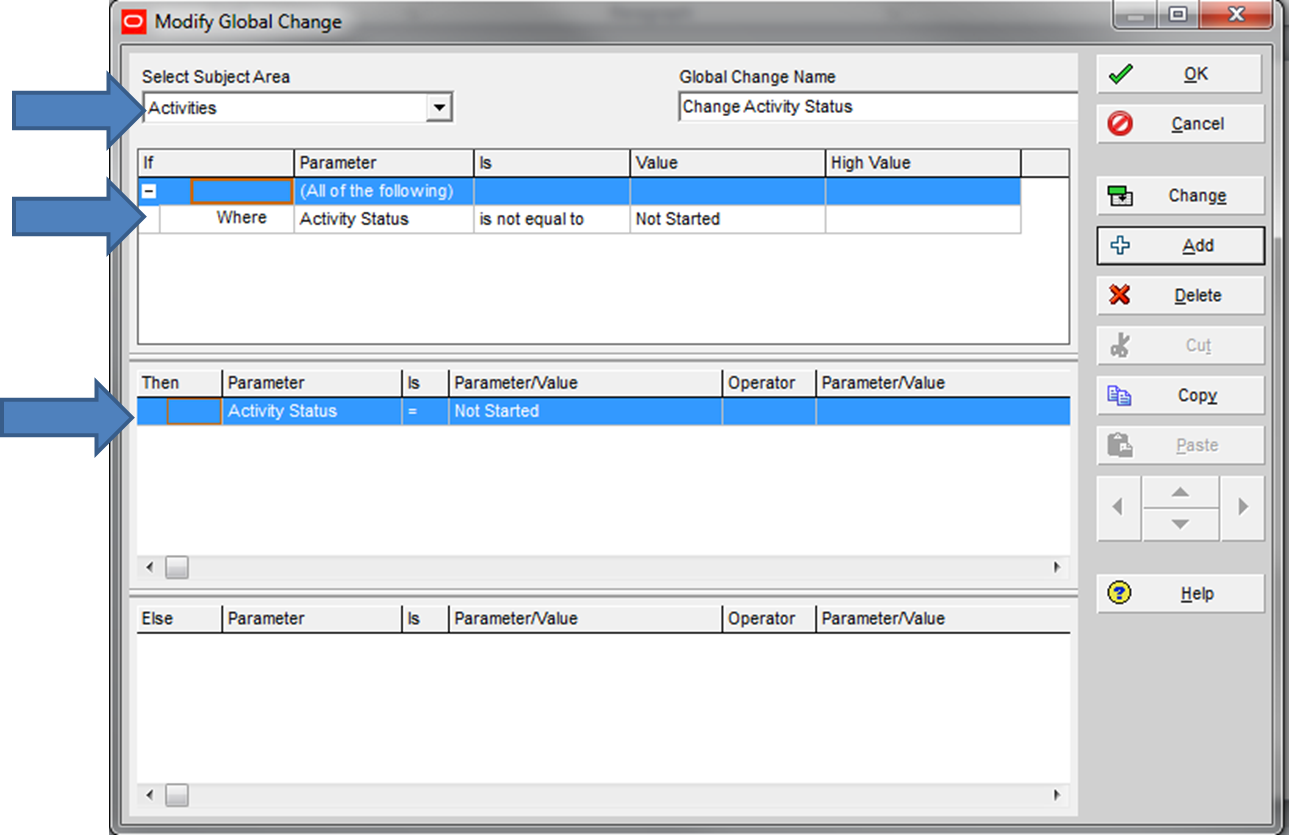Click the red X Delete icon
Viewport: 1289px width, 835px height.
point(1121,295)
